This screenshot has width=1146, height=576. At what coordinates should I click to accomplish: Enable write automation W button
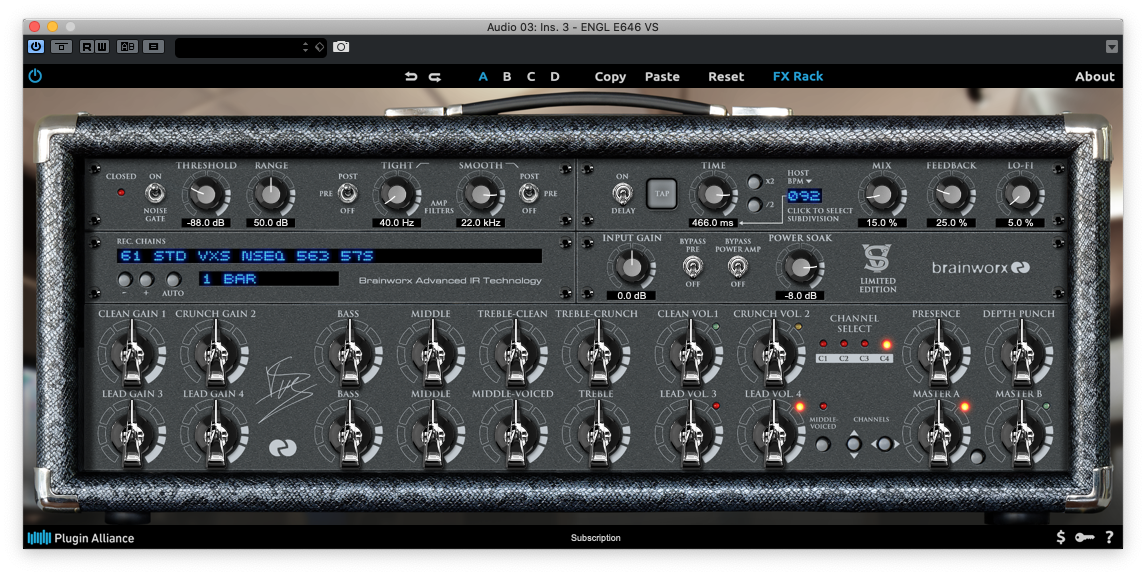(x=102, y=47)
